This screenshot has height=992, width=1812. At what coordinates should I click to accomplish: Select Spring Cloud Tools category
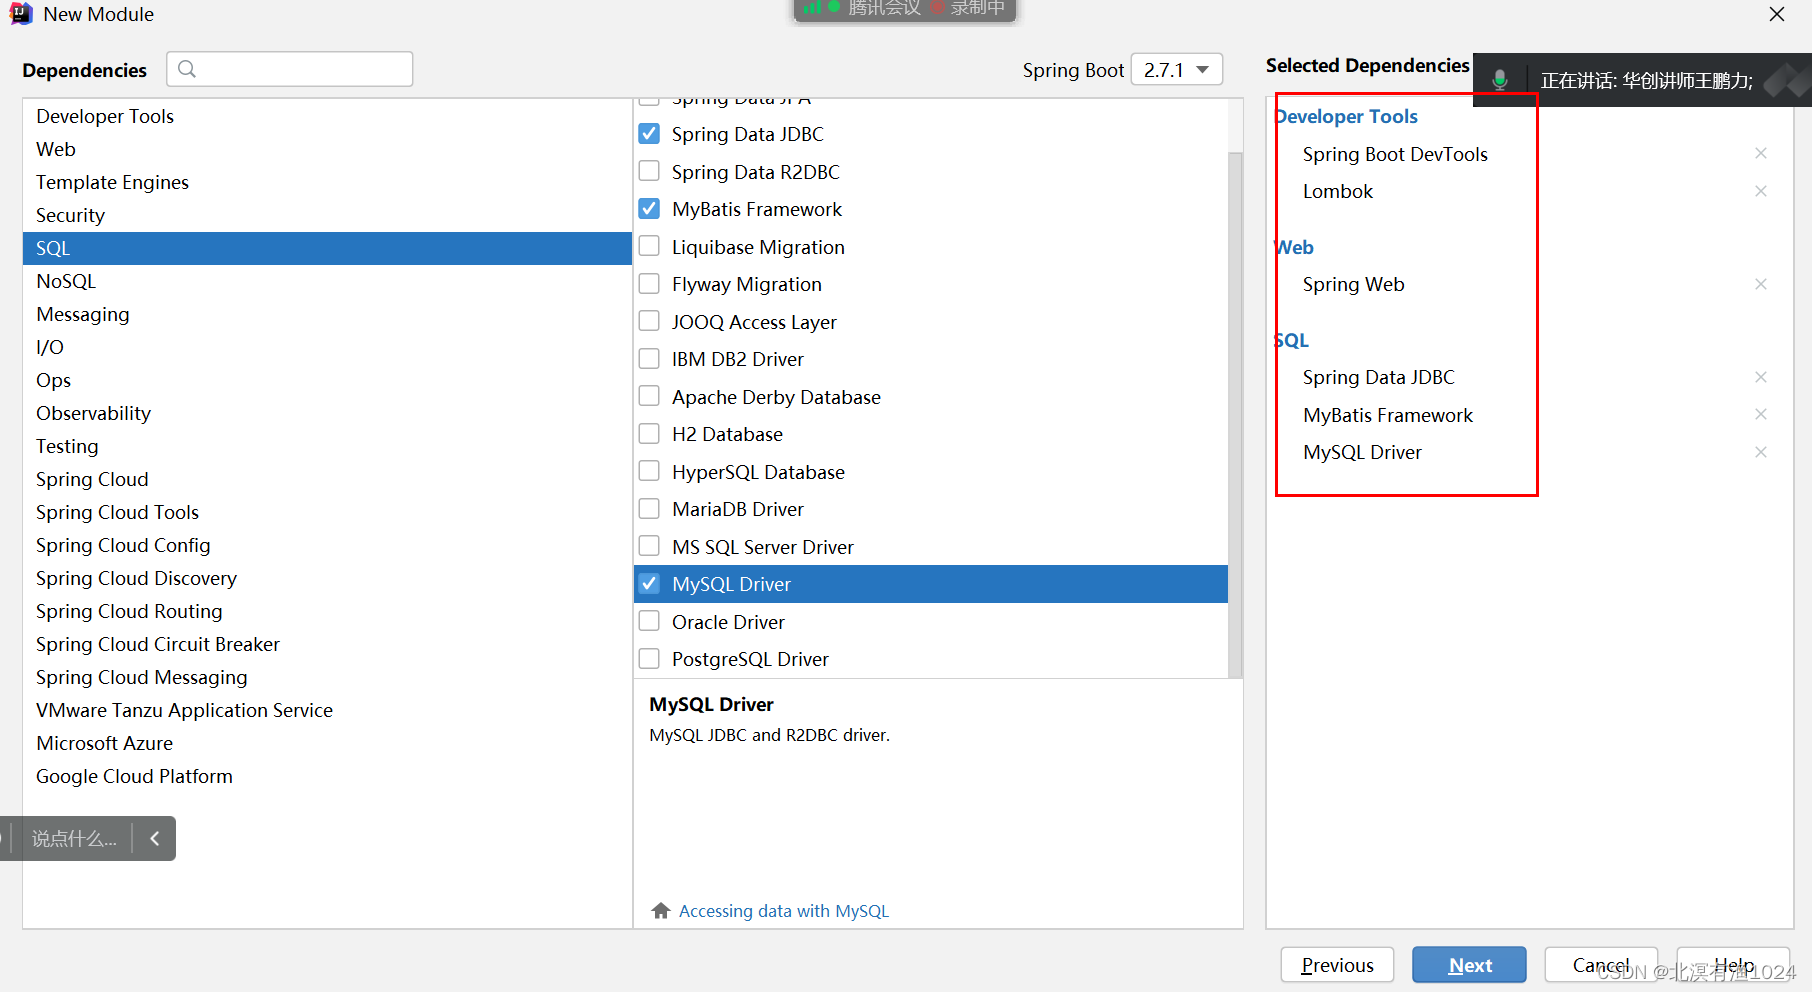(327, 512)
